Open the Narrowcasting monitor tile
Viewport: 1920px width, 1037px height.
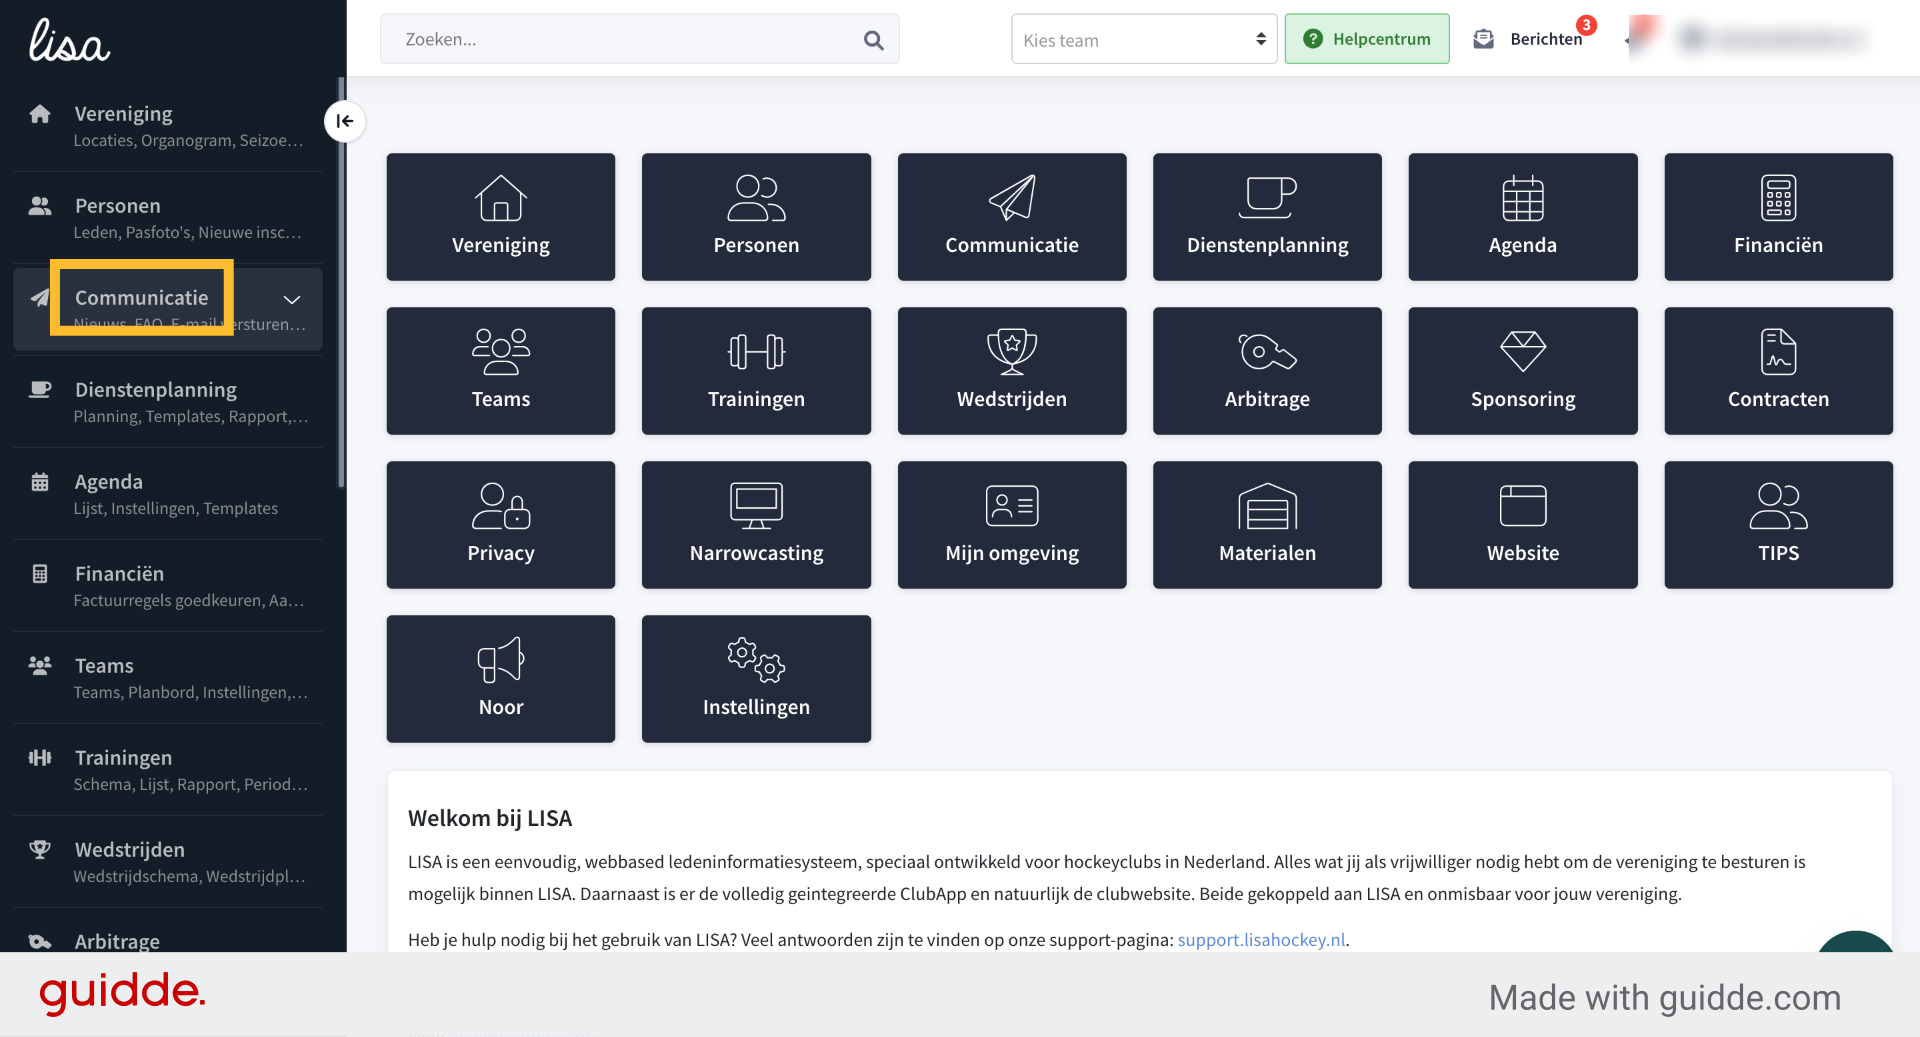pos(756,525)
